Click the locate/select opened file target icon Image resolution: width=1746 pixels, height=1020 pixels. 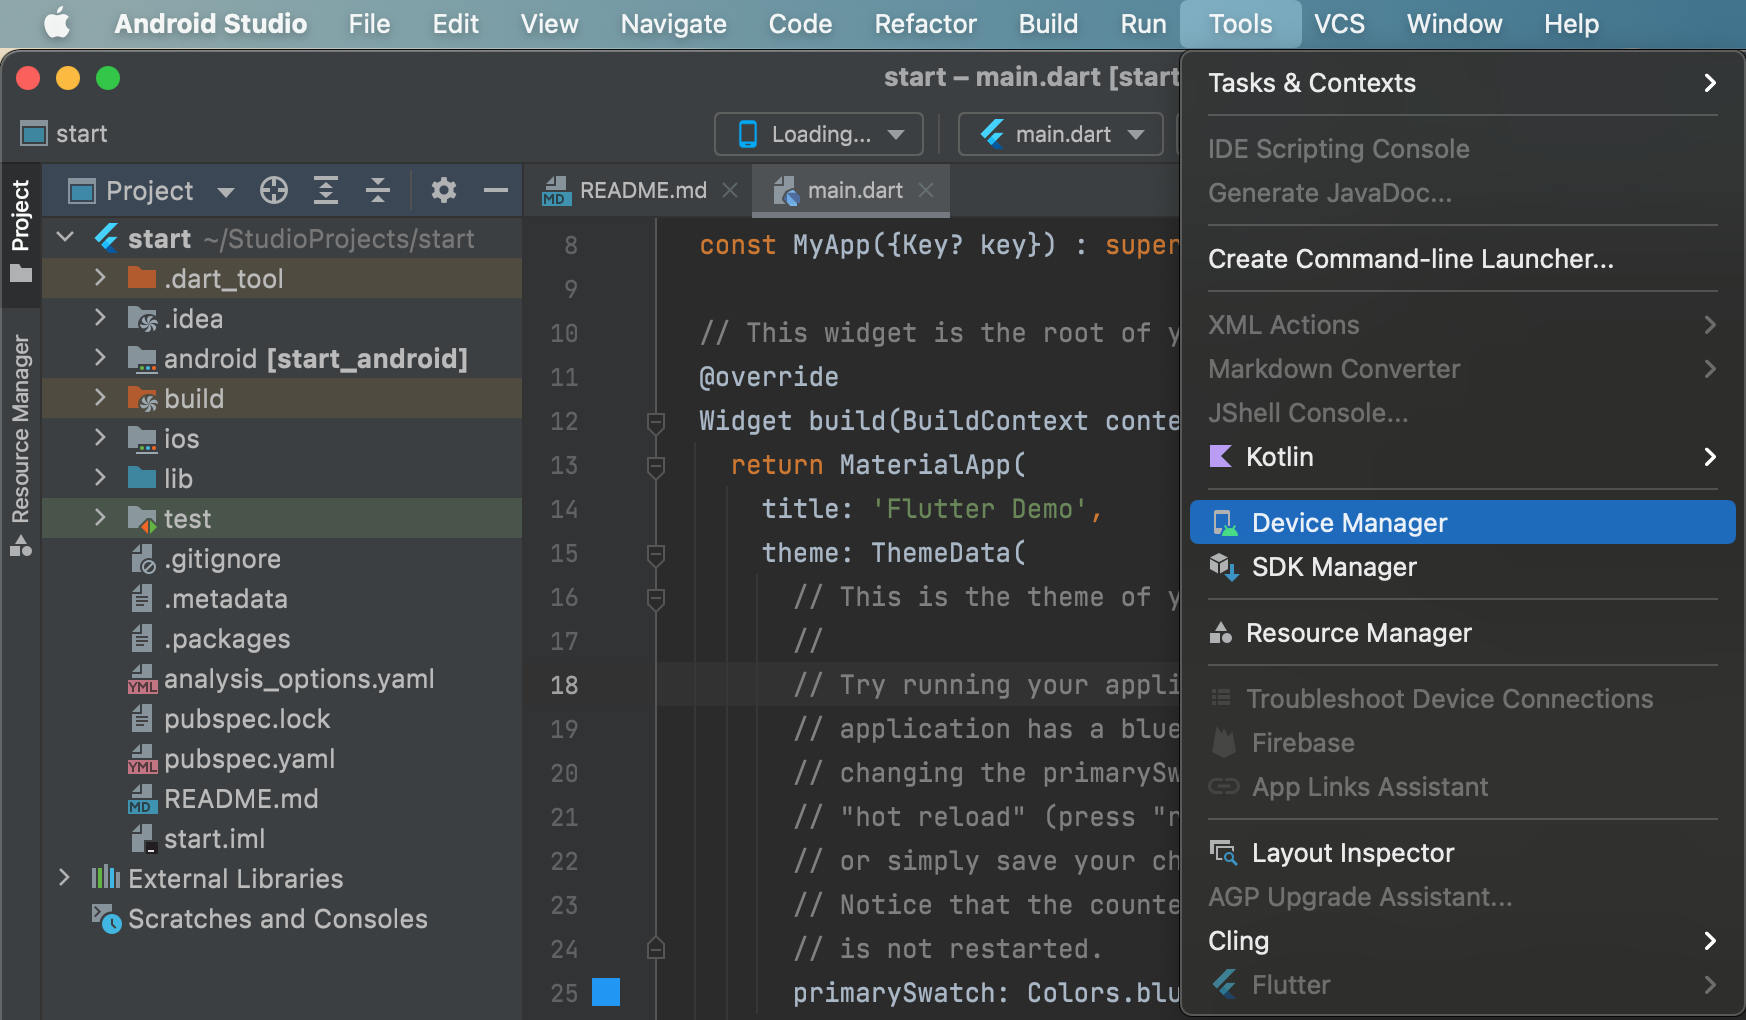(x=274, y=190)
